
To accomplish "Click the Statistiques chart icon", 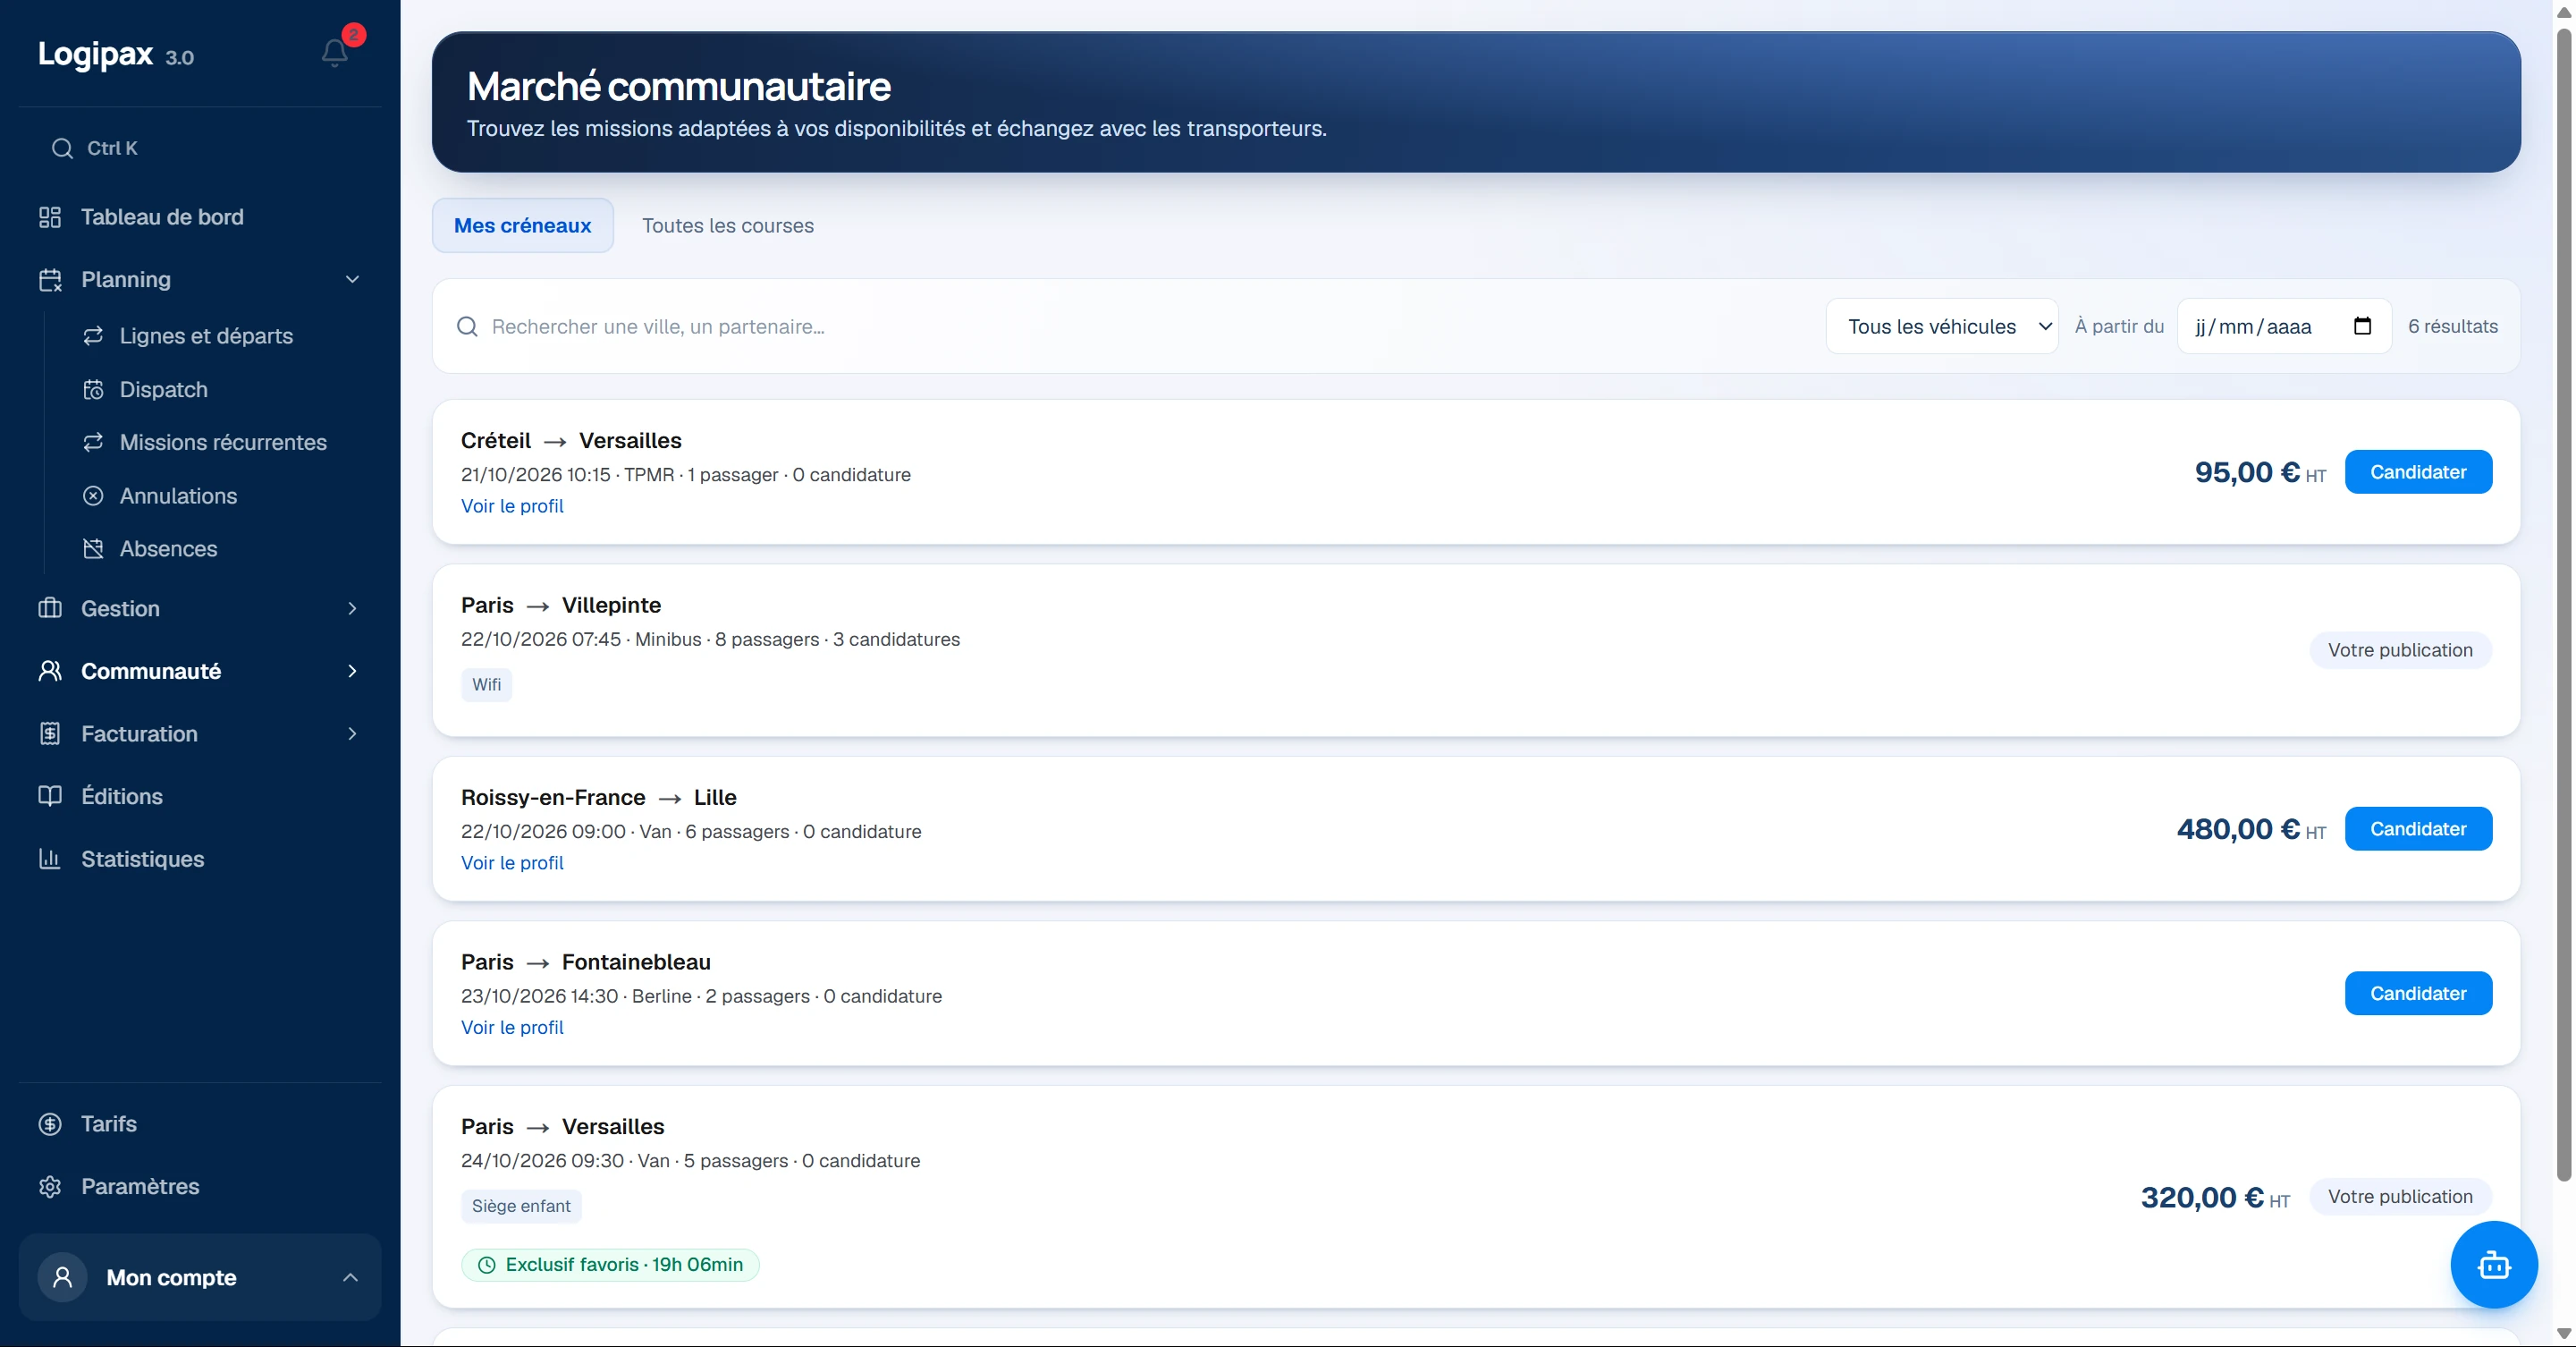I will 50,859.
